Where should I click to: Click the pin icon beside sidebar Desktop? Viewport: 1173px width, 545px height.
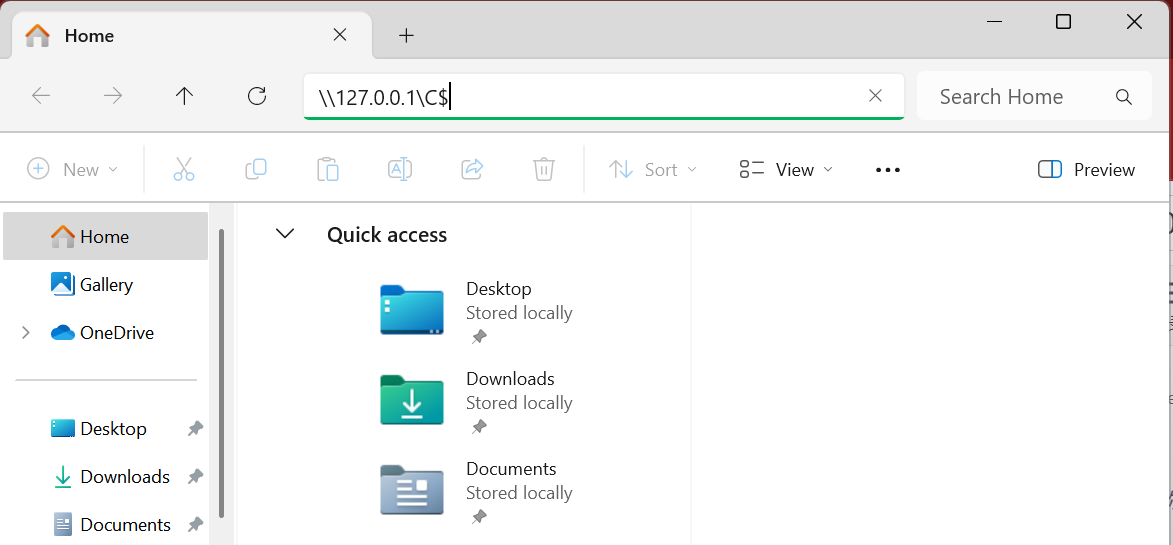pos(195,428)
